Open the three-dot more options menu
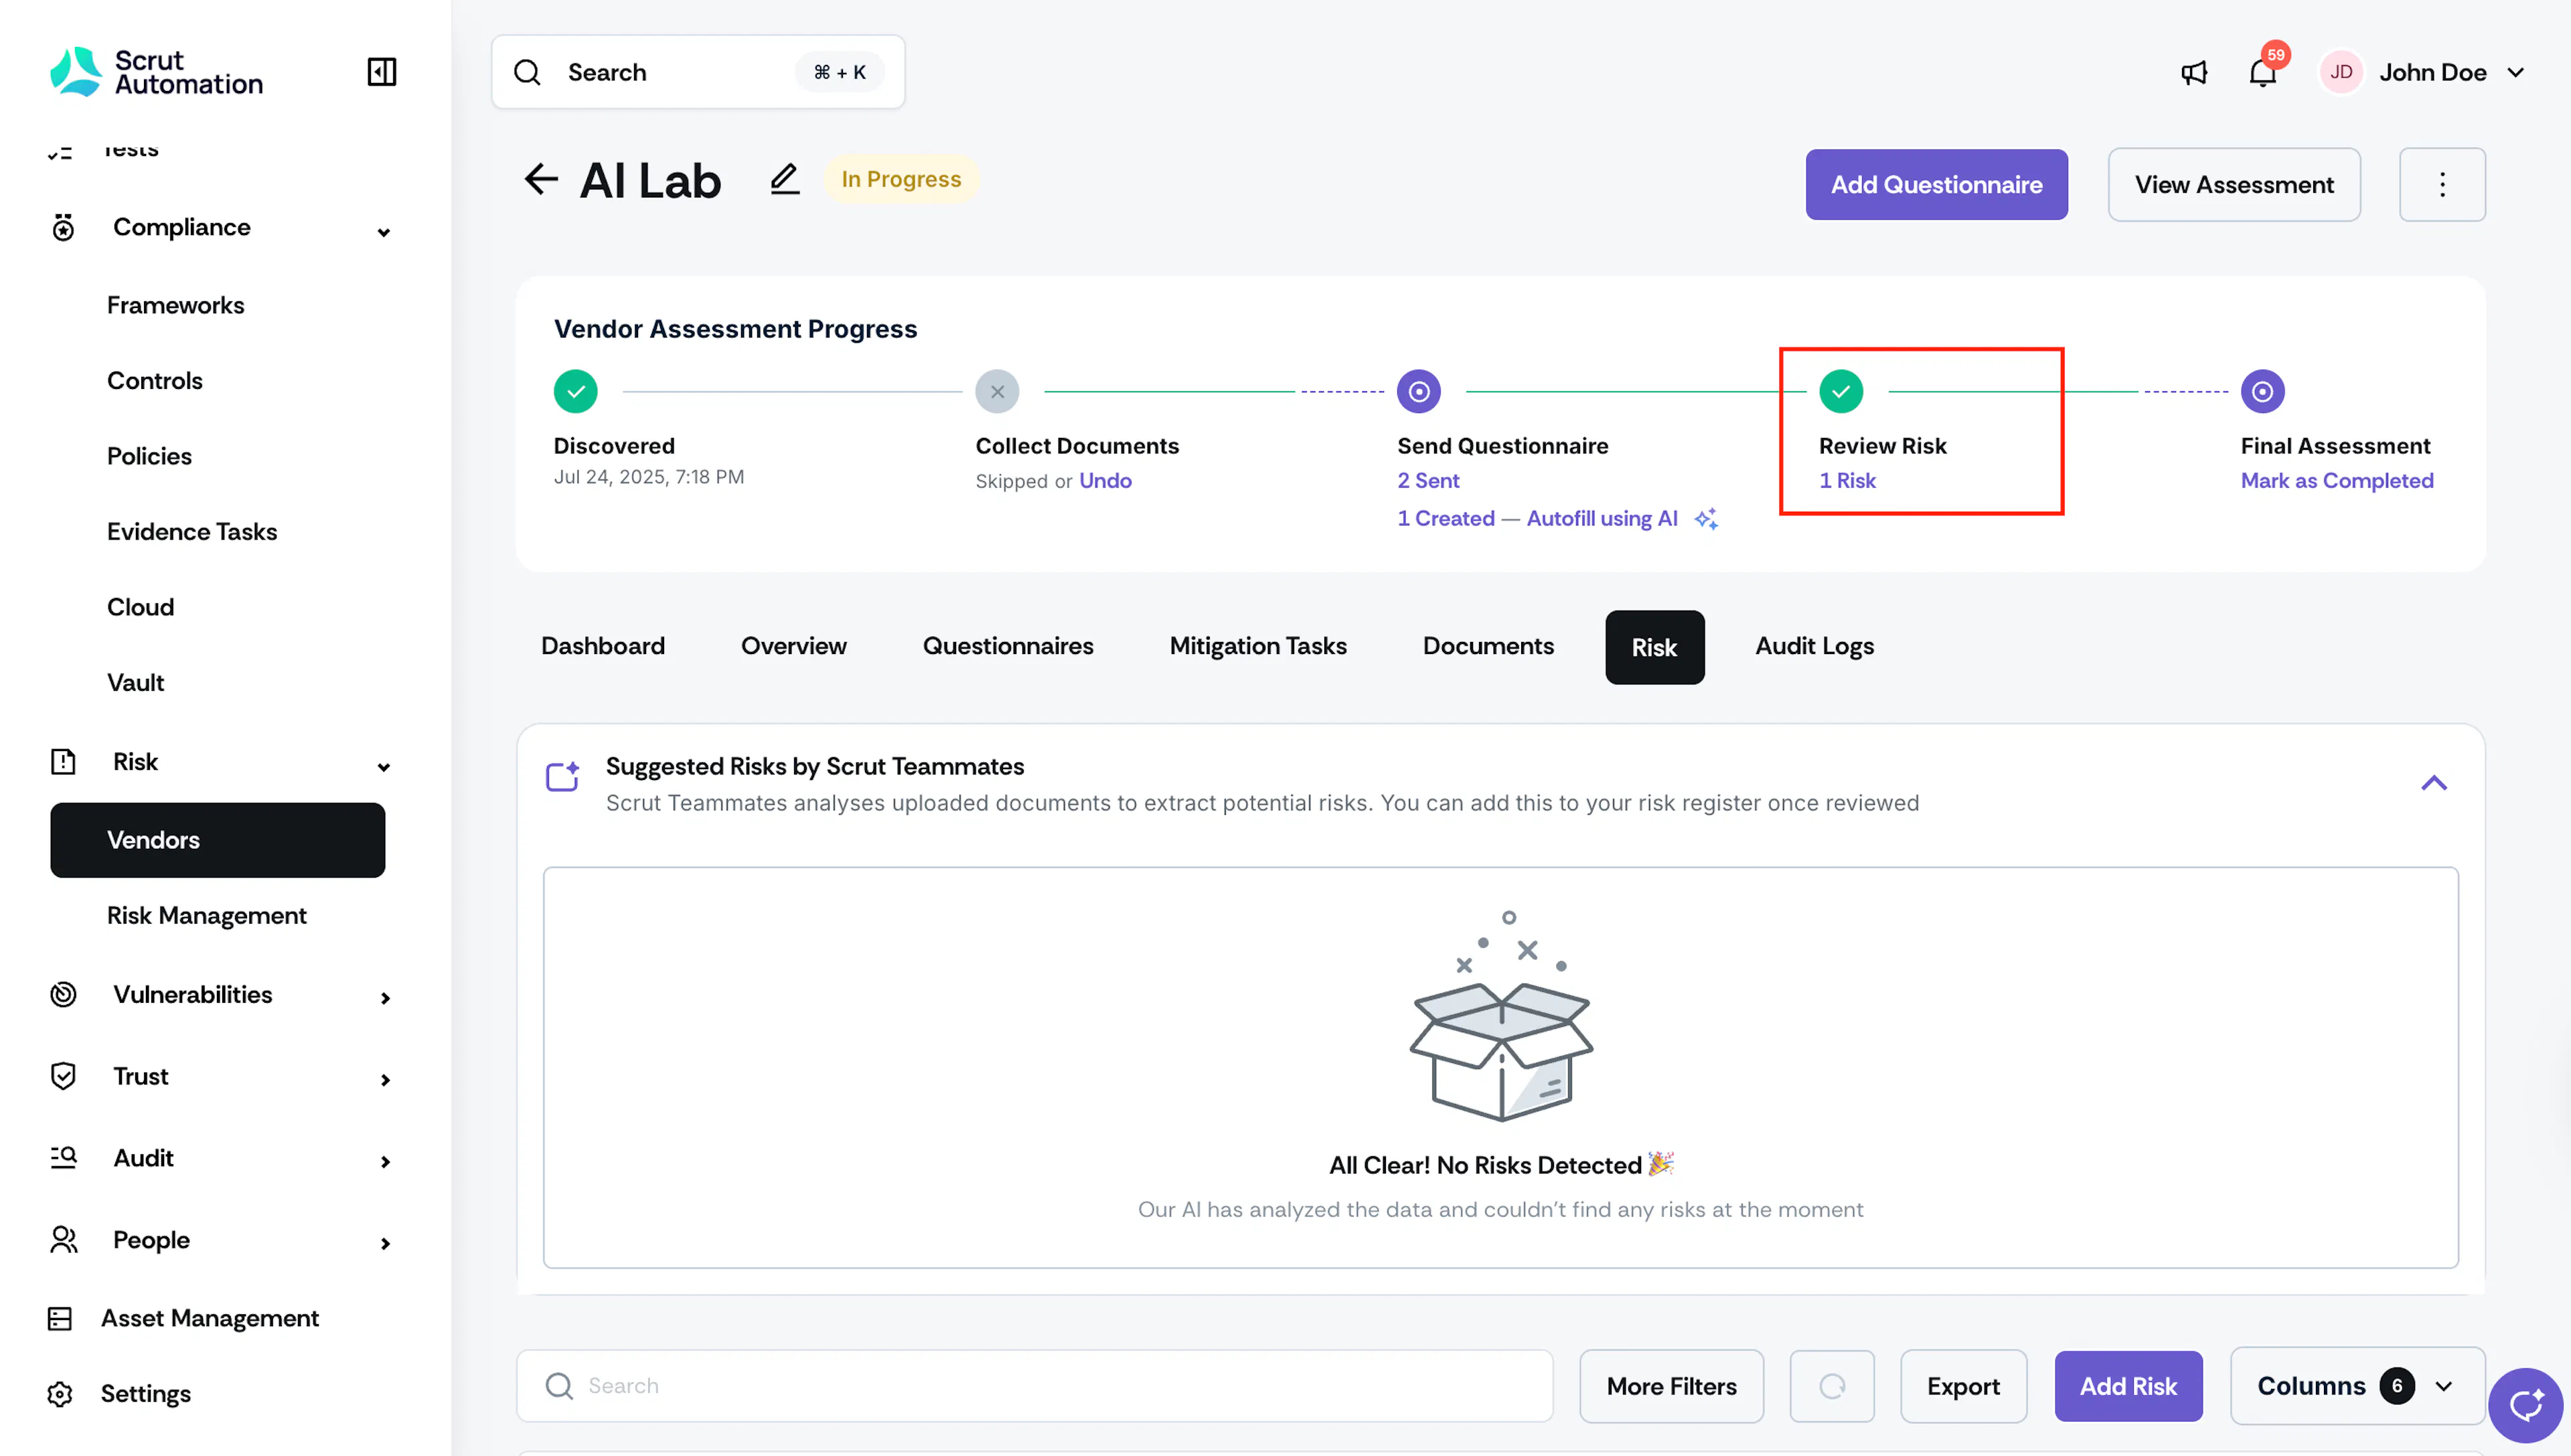2571x1456 pixels. click(x=2441, y=185)
